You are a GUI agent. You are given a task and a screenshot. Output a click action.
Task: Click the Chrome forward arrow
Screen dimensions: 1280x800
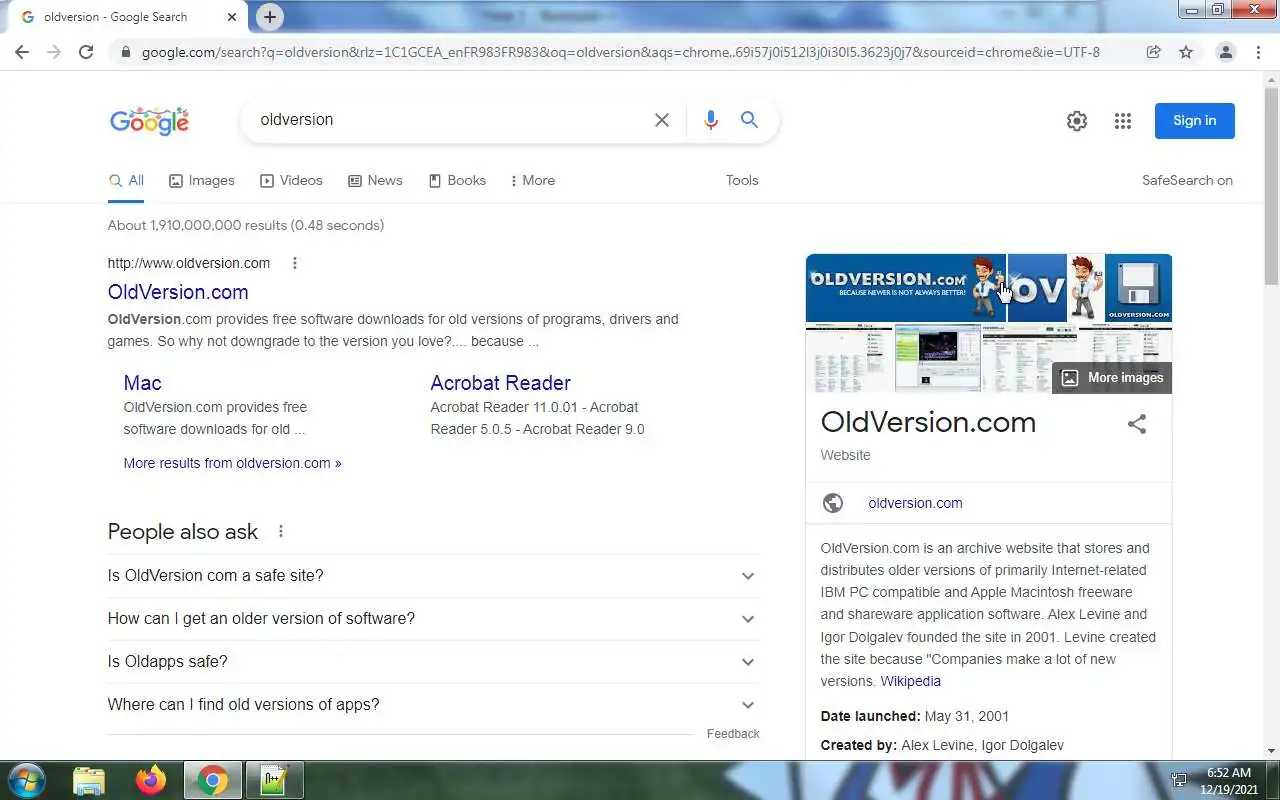tap(54, 52)
